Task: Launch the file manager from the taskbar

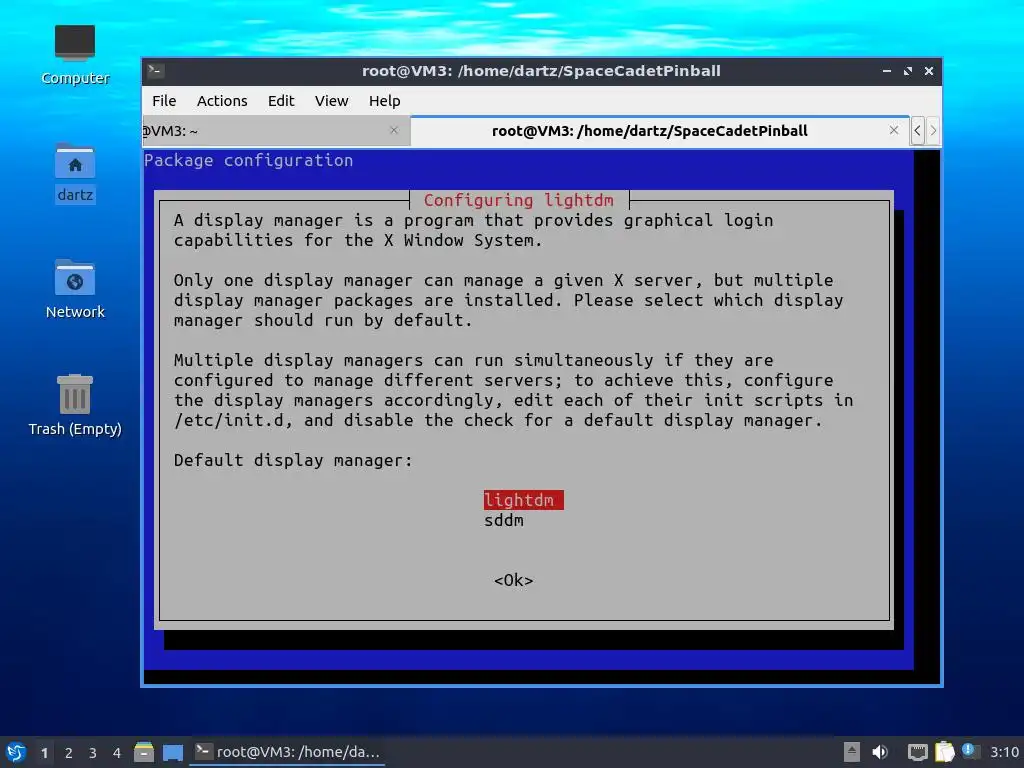Action: coord(144,752)
